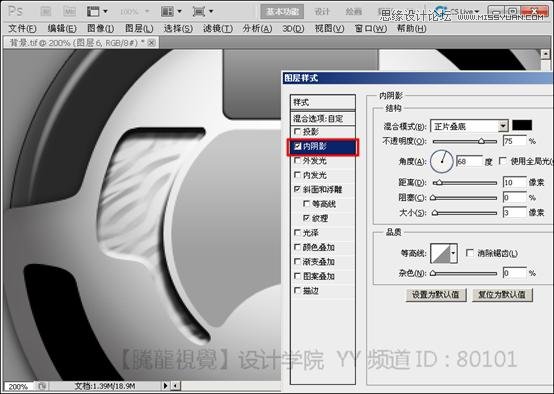Enable the 描边 stroke checkbox
554x394 pixels.
297,290
